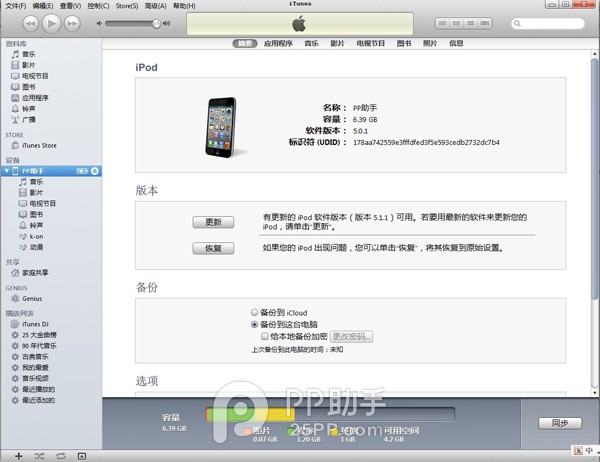The height and width of the screenshot is (462, 600).
Task: Open the Store(S) menu
Action: coord(127,6)
